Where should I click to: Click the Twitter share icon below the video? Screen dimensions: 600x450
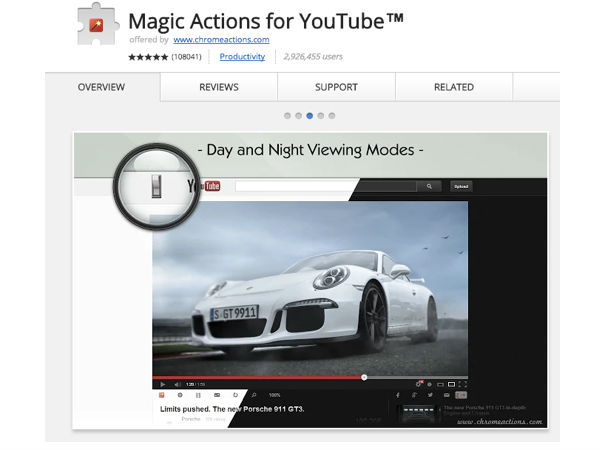click(430, 395)
